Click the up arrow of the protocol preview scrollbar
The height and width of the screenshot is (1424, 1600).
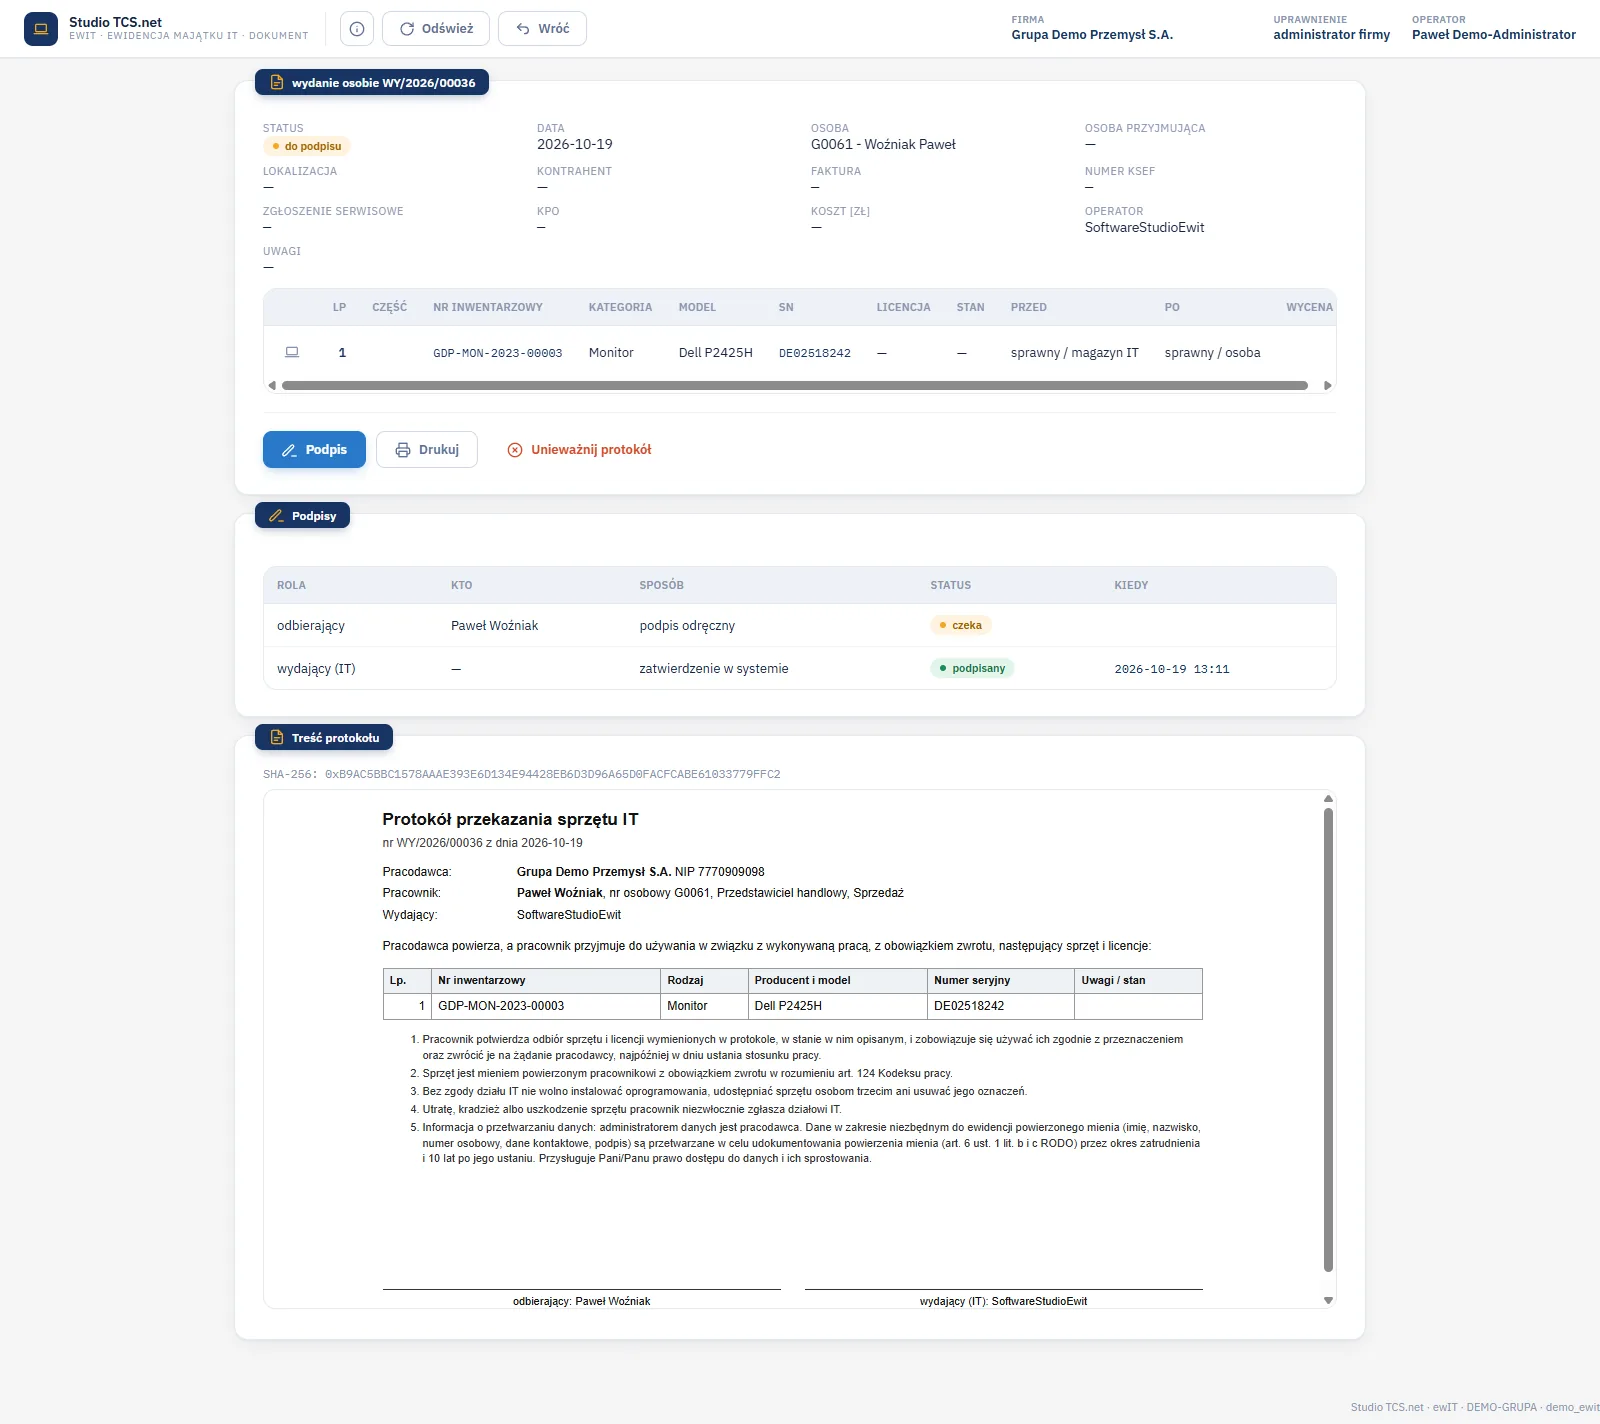(x=1328, y=799)
